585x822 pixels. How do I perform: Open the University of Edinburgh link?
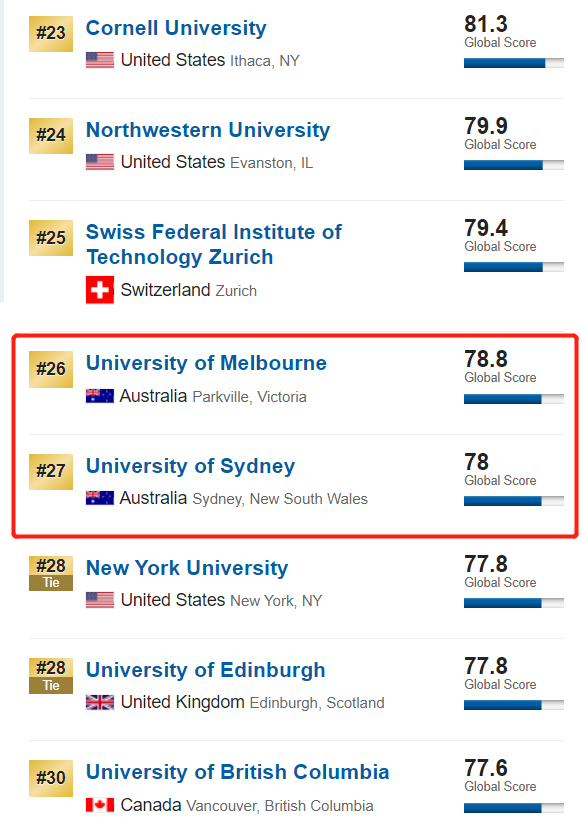(205, 670)
